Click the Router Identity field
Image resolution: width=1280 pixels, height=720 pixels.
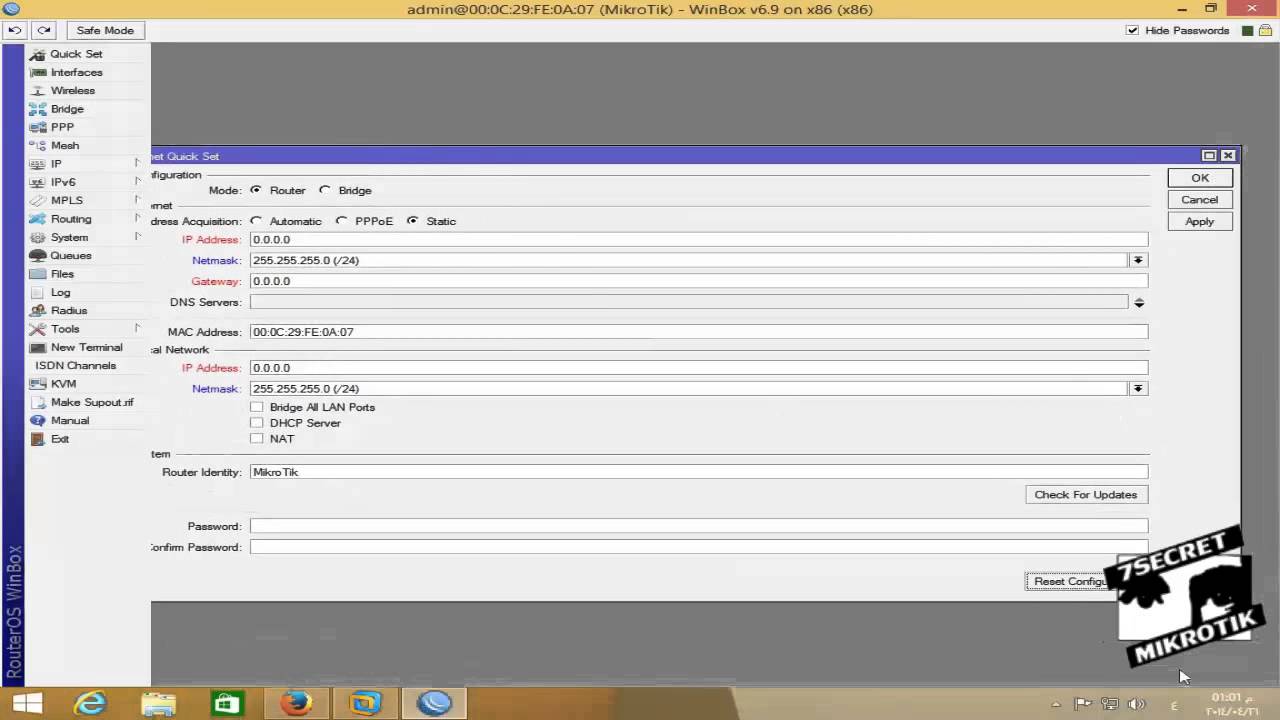[x=699, y=472]
